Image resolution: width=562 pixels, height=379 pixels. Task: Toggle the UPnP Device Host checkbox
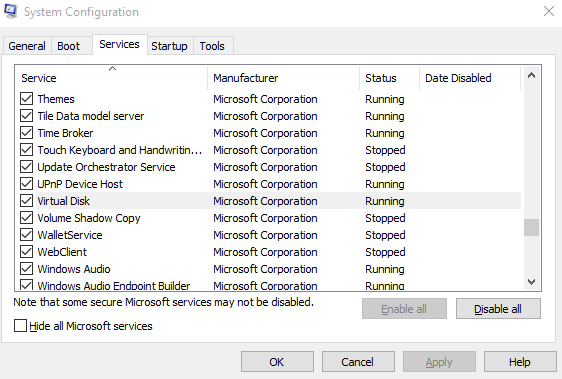(x=27, y=184)
